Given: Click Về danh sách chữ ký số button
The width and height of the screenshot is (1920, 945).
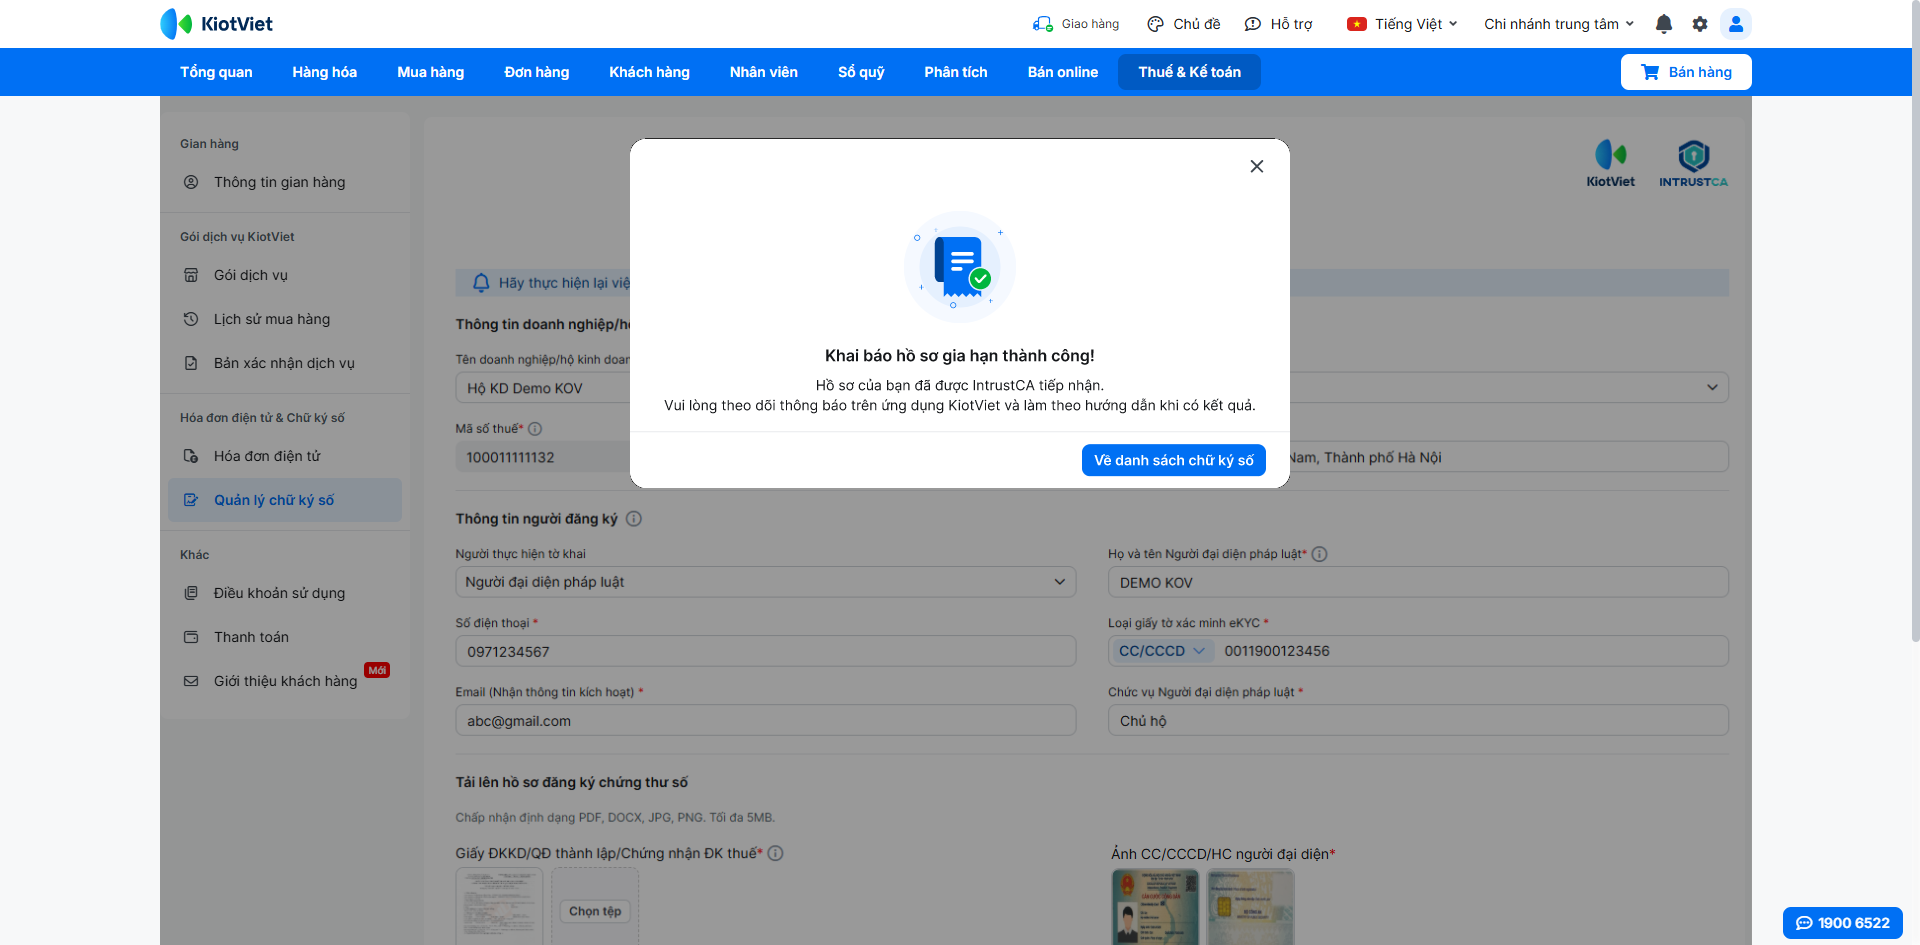Looking at the screenshot, I should pyautogui.click(x=1174, y=460).
